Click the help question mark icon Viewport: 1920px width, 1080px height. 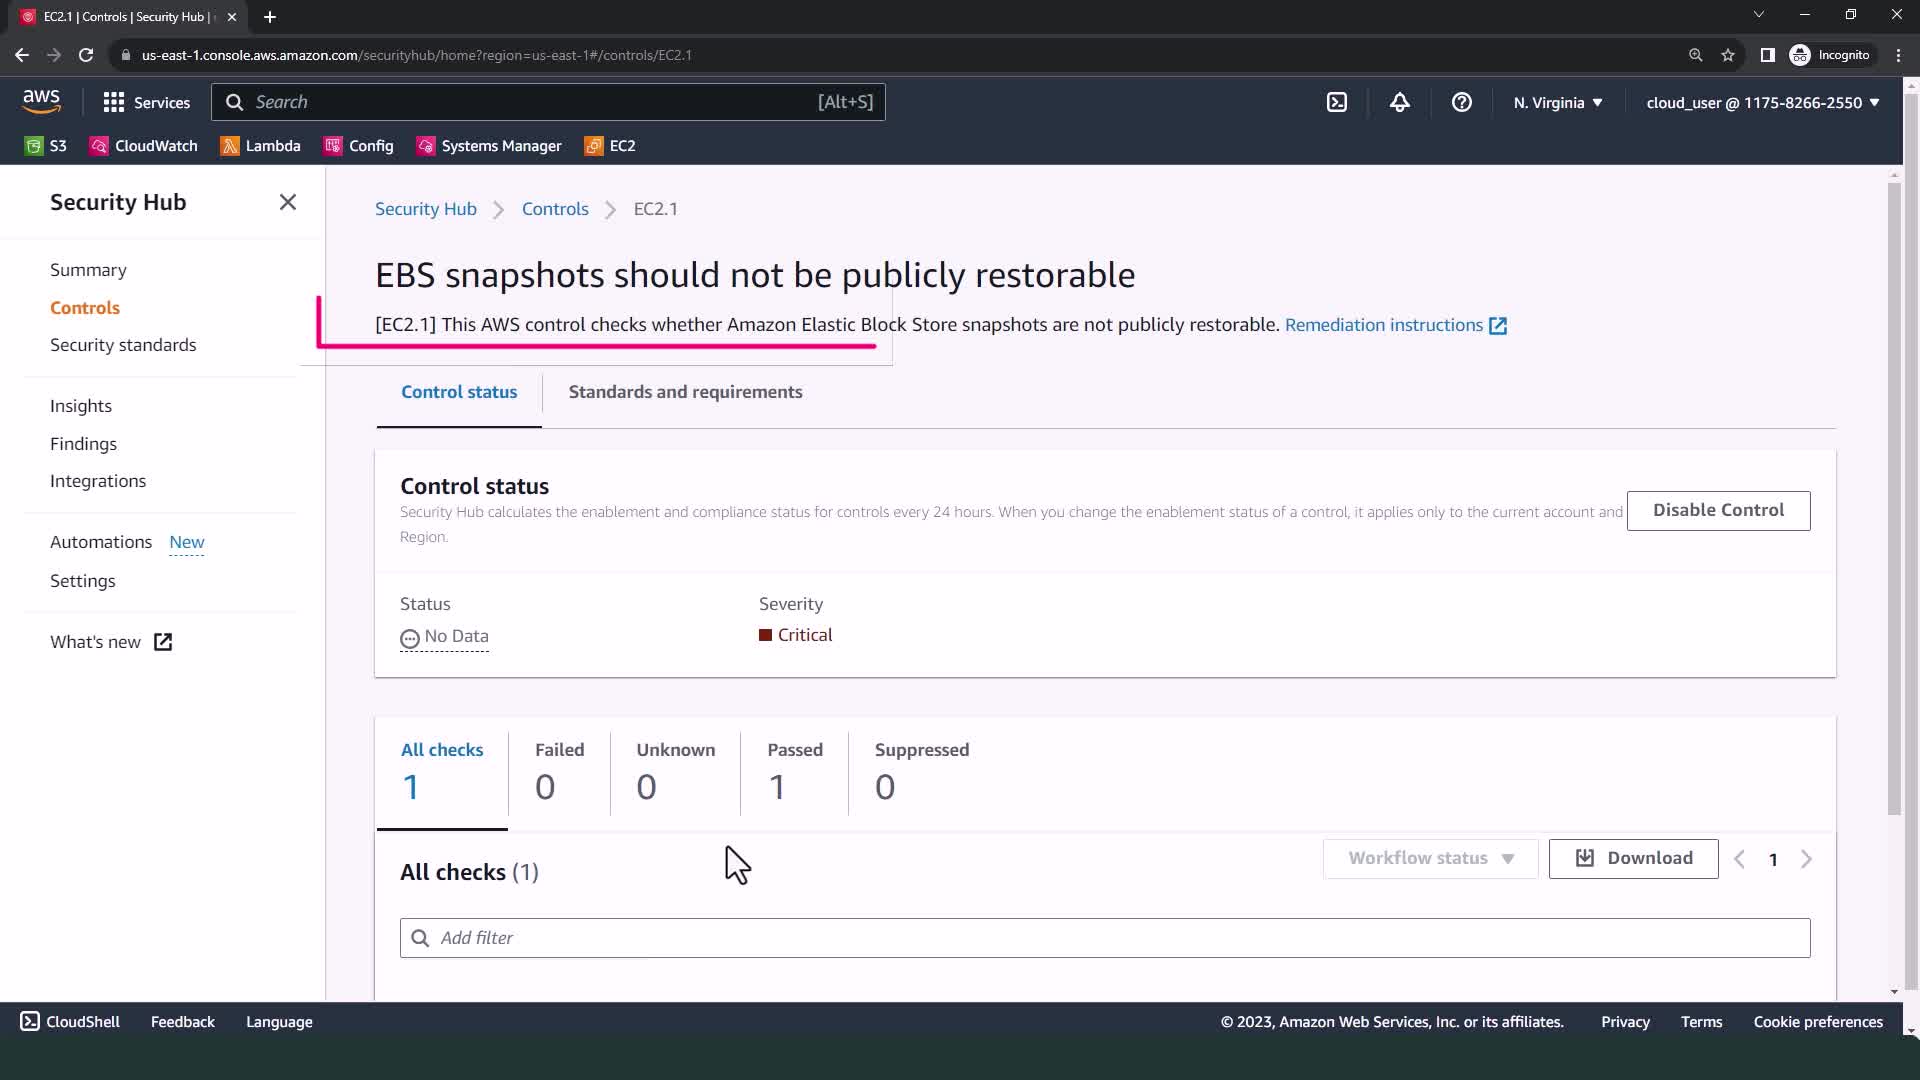pos(1461,102)
